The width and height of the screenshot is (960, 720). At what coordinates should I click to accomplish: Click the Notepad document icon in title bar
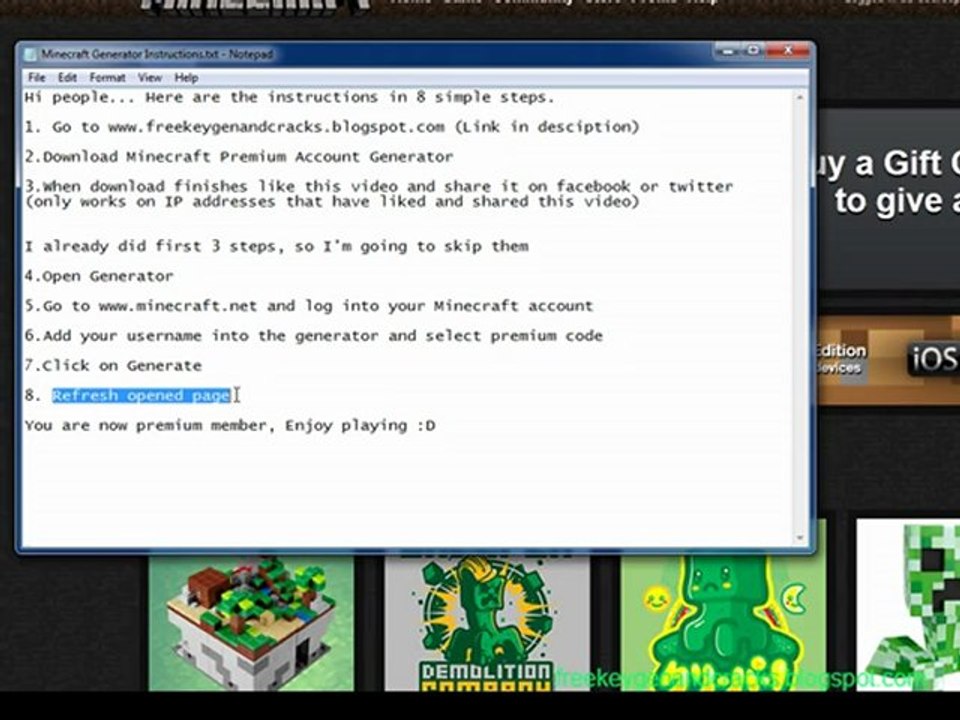[x=30, y=54]
